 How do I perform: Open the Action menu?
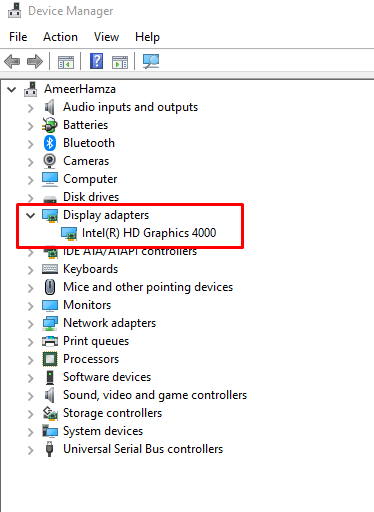point(60,37)
